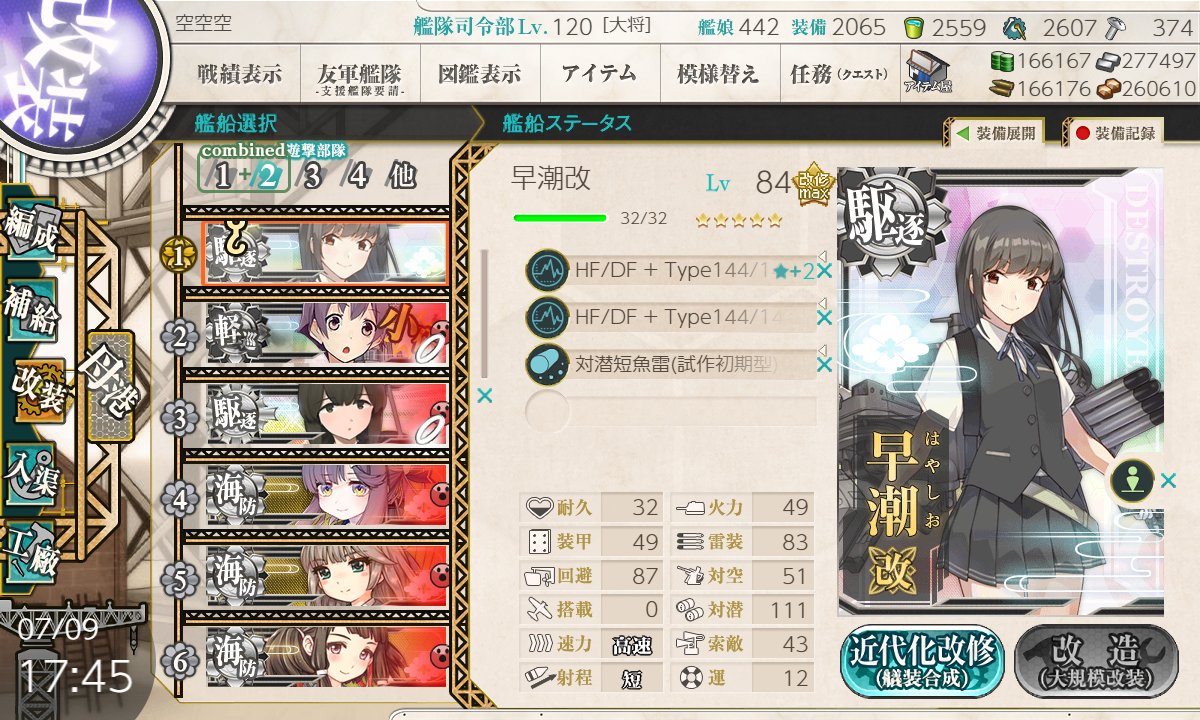Remove the first HF/DF Type144 equipment

pyautogui.click(x=824, y=270)
